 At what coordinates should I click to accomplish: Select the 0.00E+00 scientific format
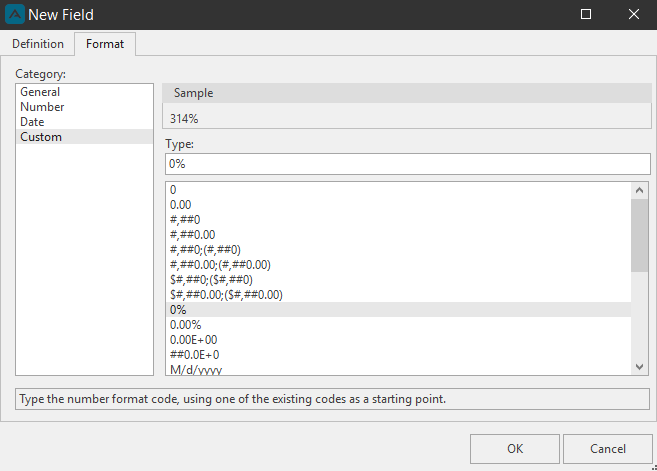(398, 340)
